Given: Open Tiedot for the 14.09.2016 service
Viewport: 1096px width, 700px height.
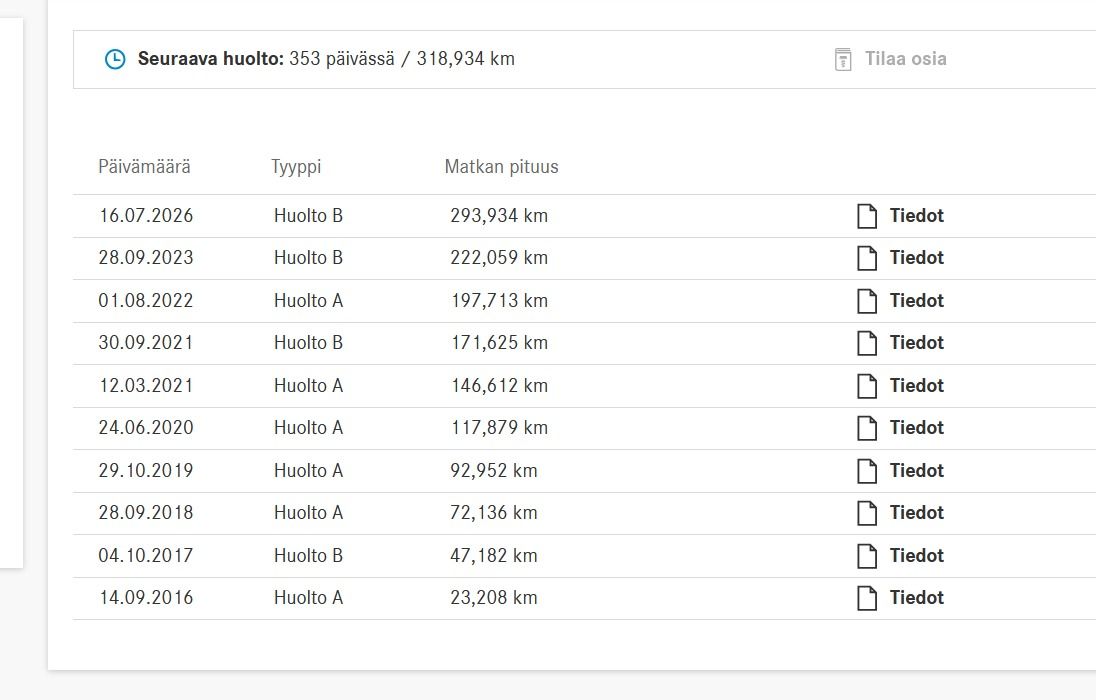Looking at the screenshot, I should coord(916,597).
